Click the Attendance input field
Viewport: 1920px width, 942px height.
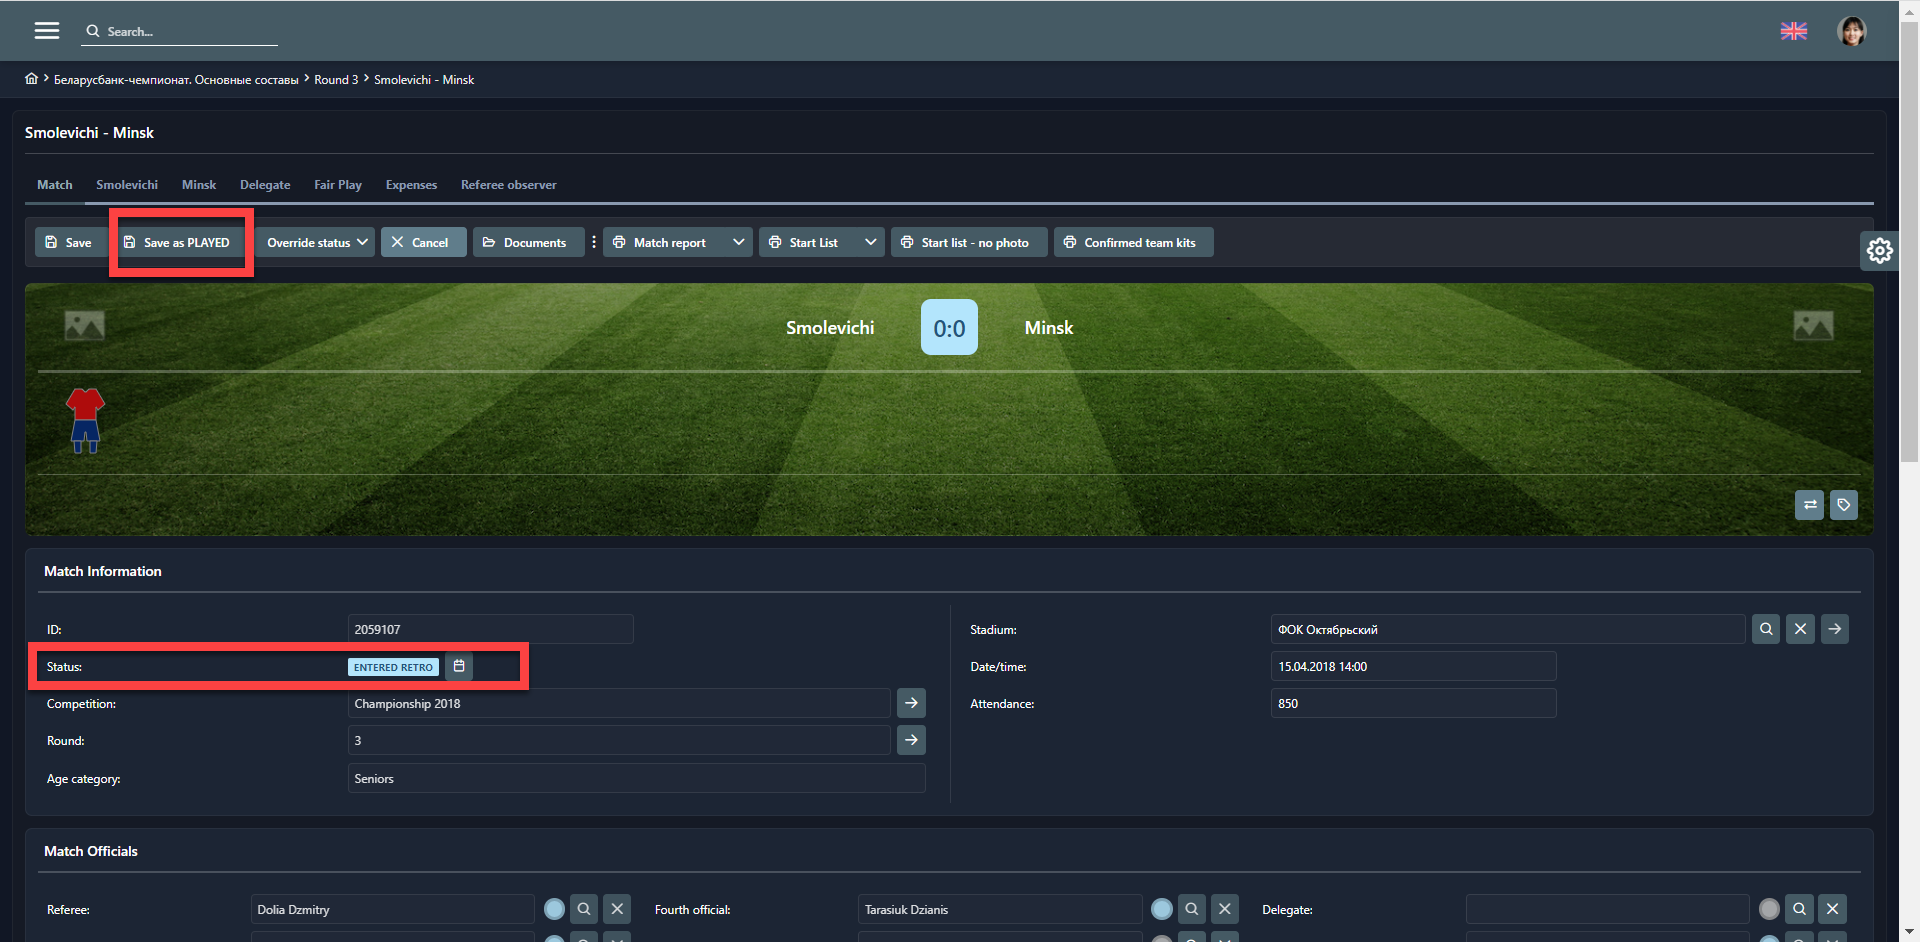[1412, 703]
